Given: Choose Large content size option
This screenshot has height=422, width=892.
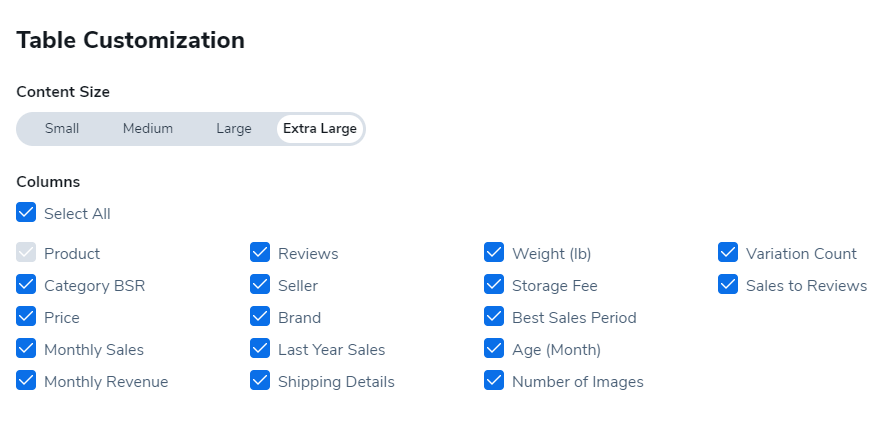Looking at the screenshot, I should [234, 129].
